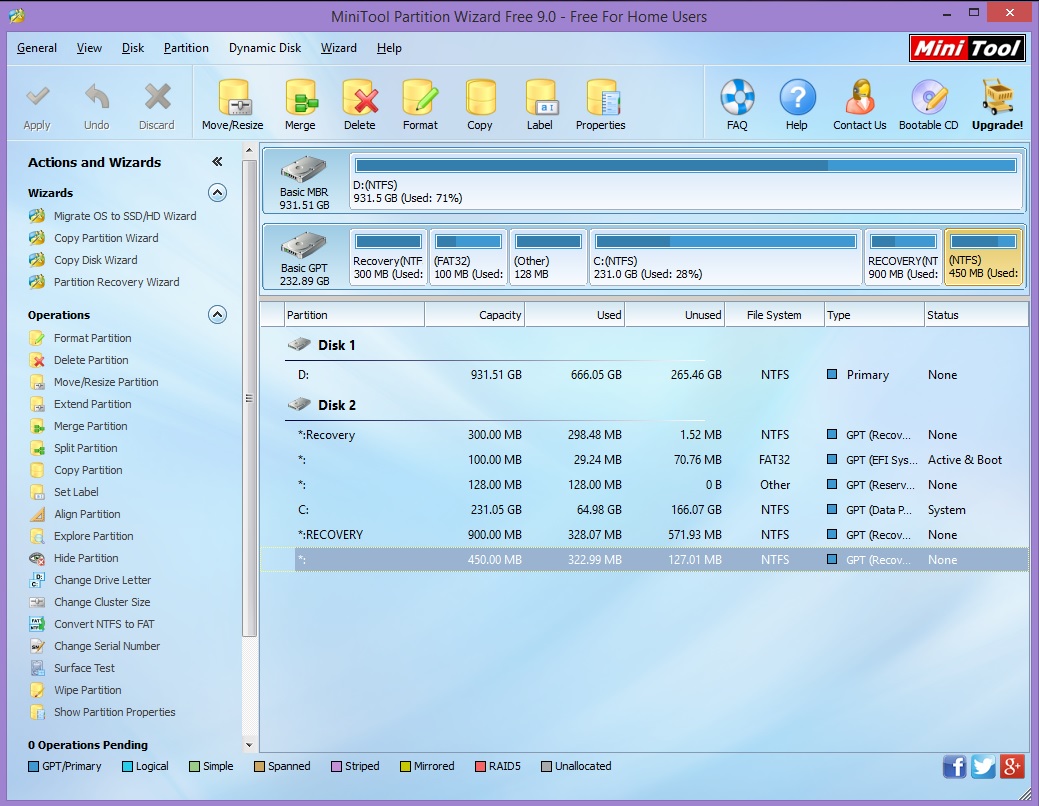Choose Move/Resize Partition in sidebar
Image resolution: width=1039 pixels, height=806 pixels.
click(x=94, y=382)
